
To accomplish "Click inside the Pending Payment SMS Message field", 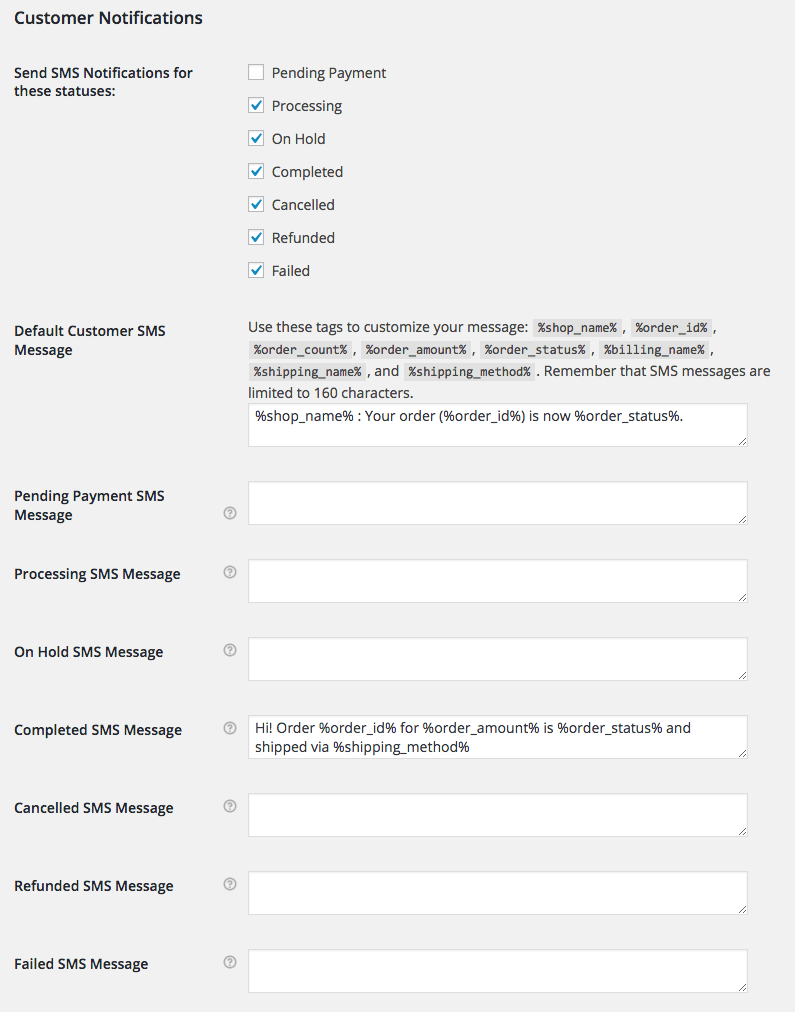I will pos(497,503).
